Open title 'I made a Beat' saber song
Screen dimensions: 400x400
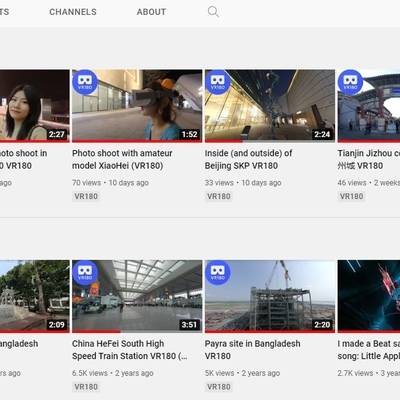pyautogui.click(x=369, y=350)
